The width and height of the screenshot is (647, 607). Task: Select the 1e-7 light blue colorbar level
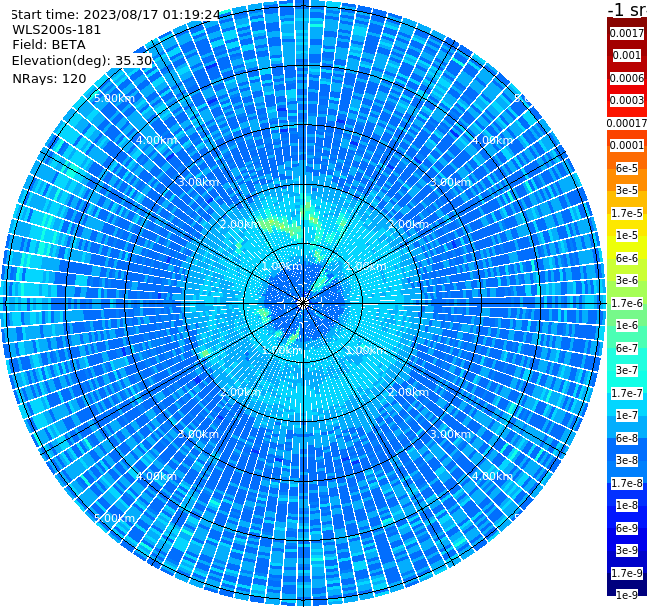pyautogui.click(x=626, y=415)
